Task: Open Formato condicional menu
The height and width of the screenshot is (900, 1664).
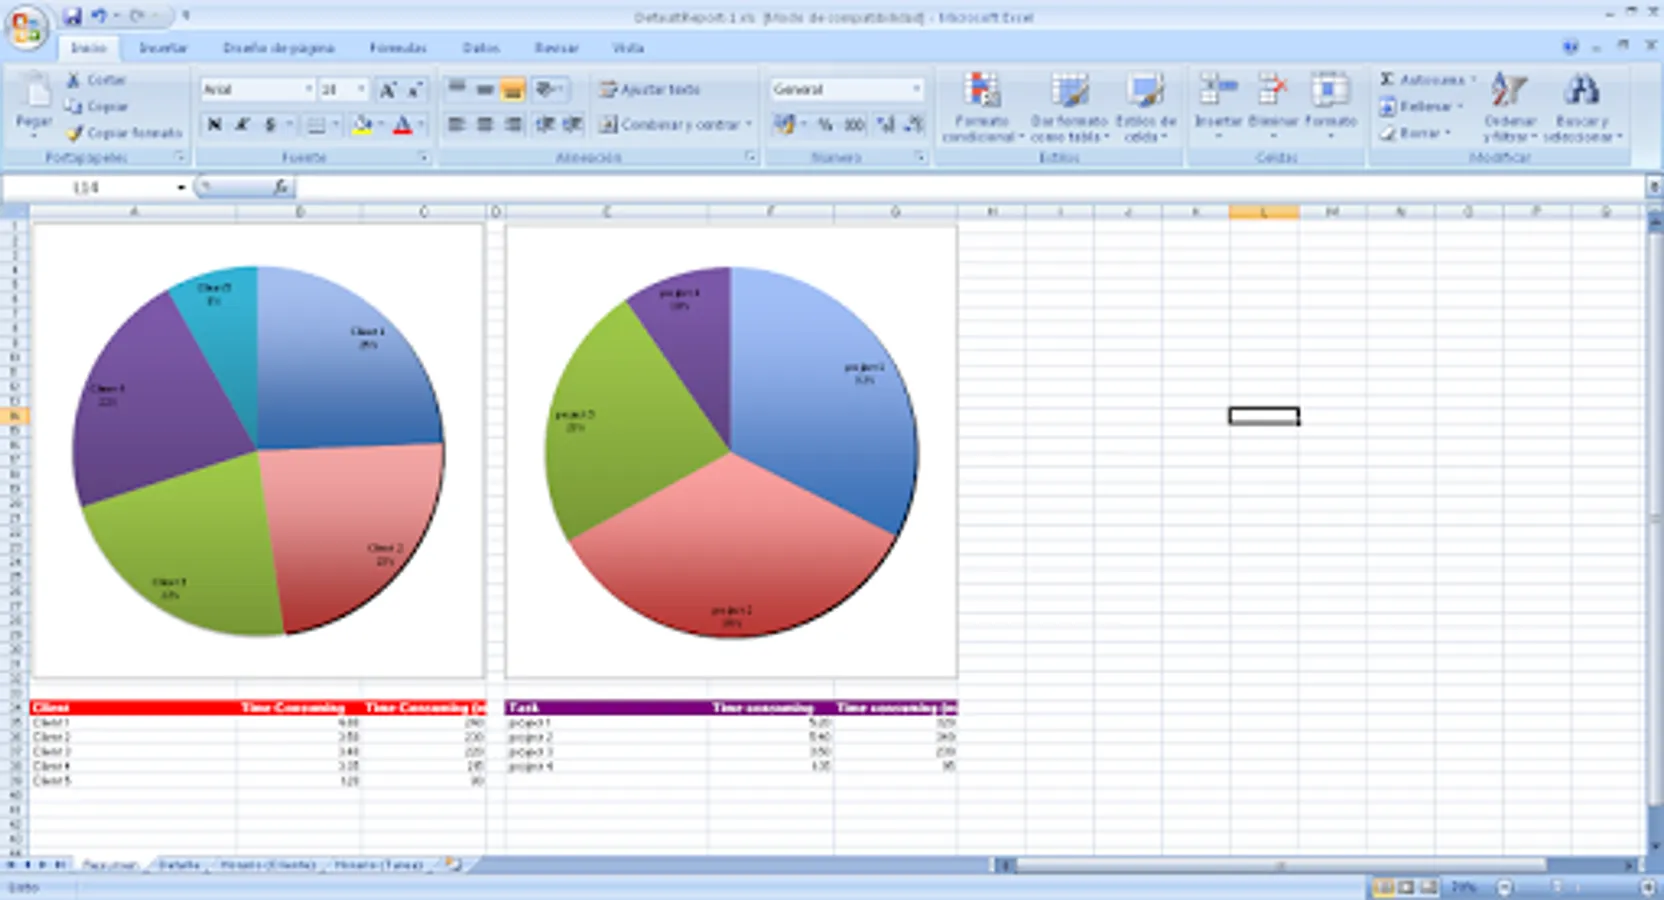Action: [982, 107]
